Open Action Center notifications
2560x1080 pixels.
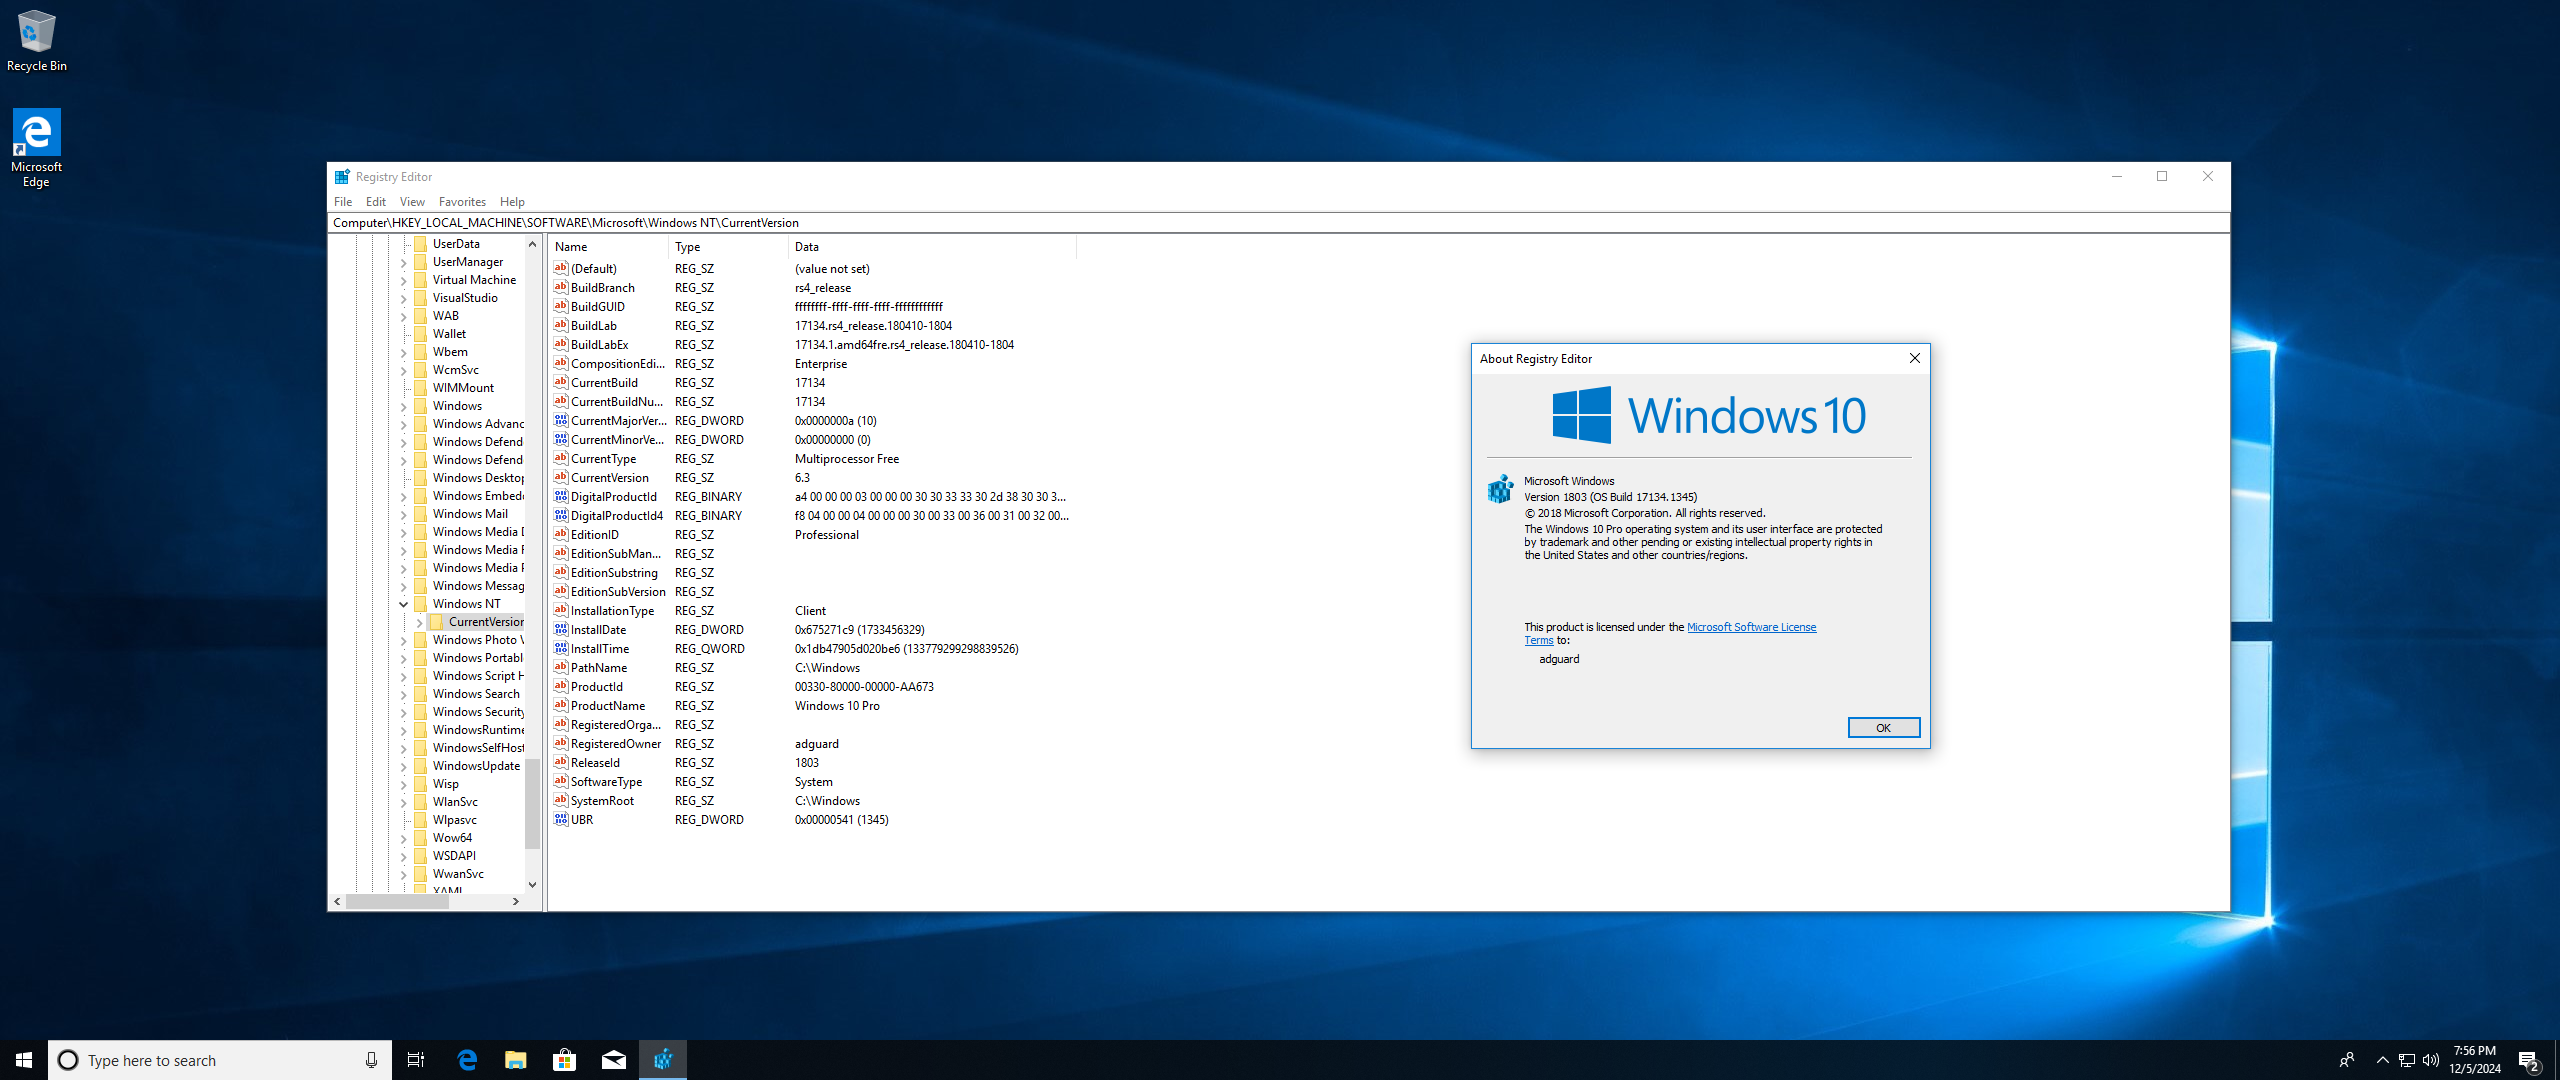coord(2529,1060)
